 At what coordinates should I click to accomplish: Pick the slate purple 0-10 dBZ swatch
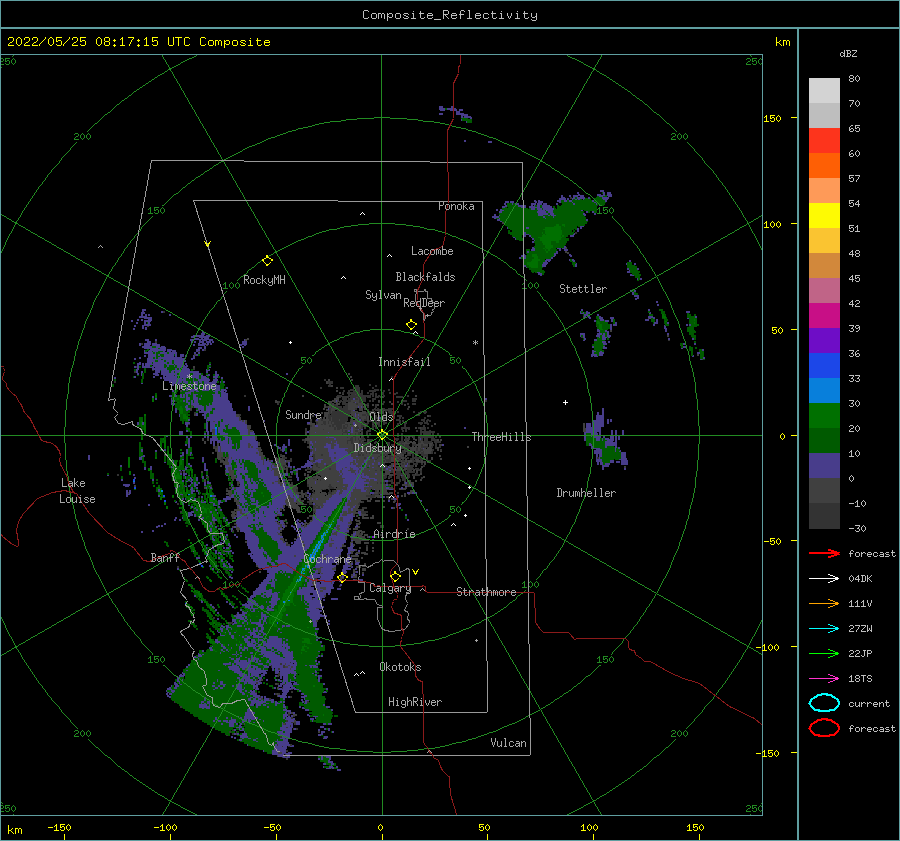coord(824,466)
